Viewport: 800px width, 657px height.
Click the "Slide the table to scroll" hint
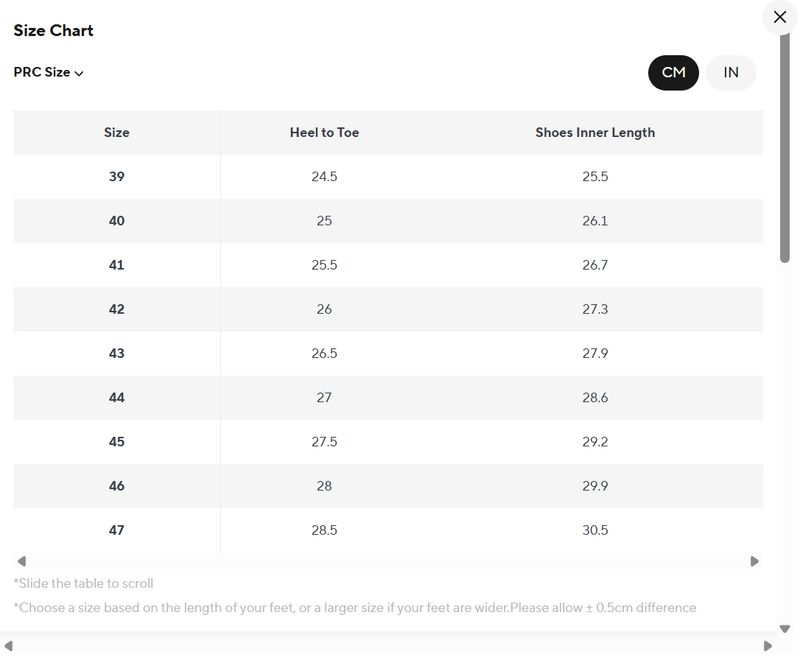[x=83, y=583]
